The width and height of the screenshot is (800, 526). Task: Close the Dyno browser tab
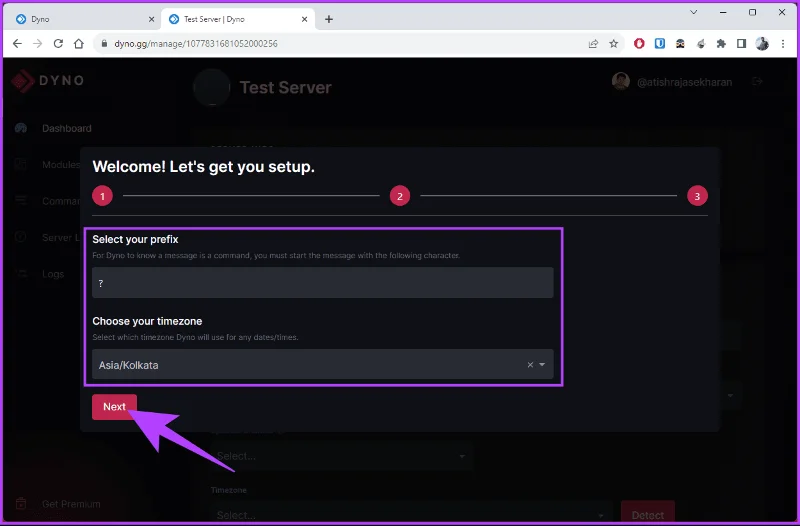point(151,19)
